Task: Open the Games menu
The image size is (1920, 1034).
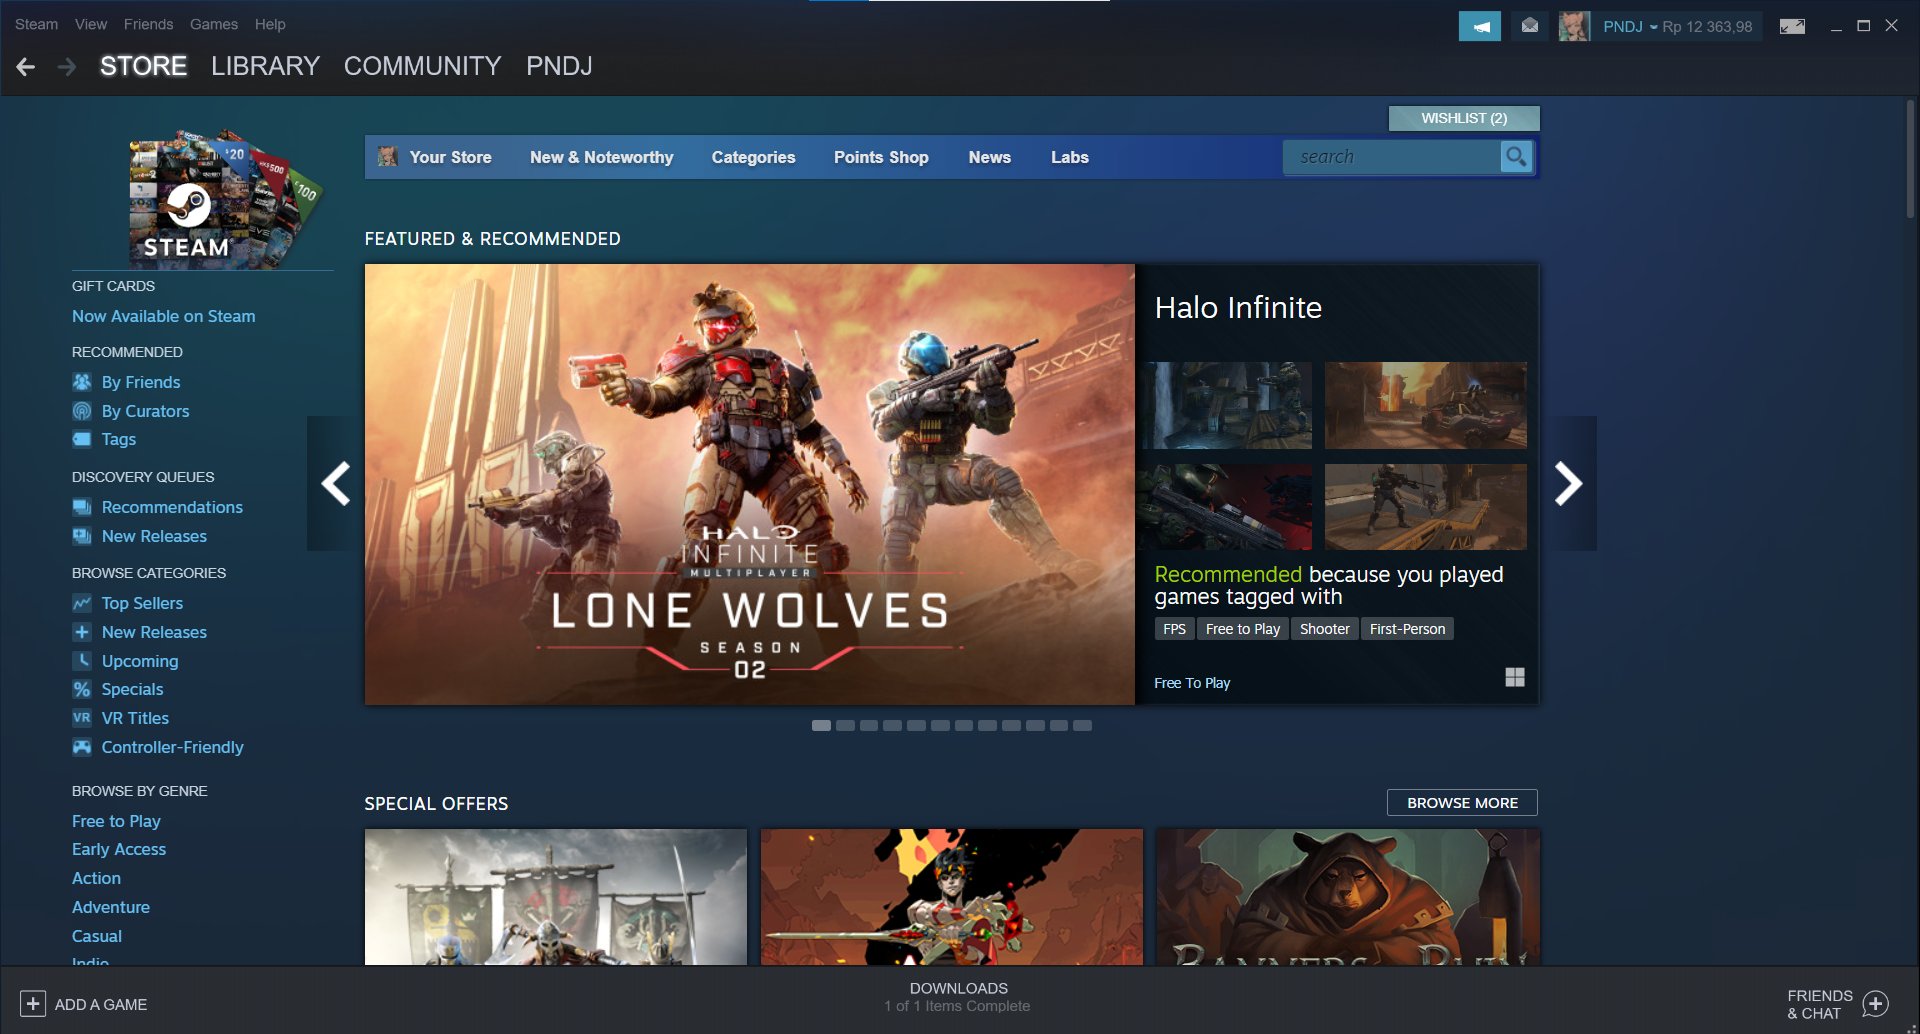Action: [x=214, y=24]
